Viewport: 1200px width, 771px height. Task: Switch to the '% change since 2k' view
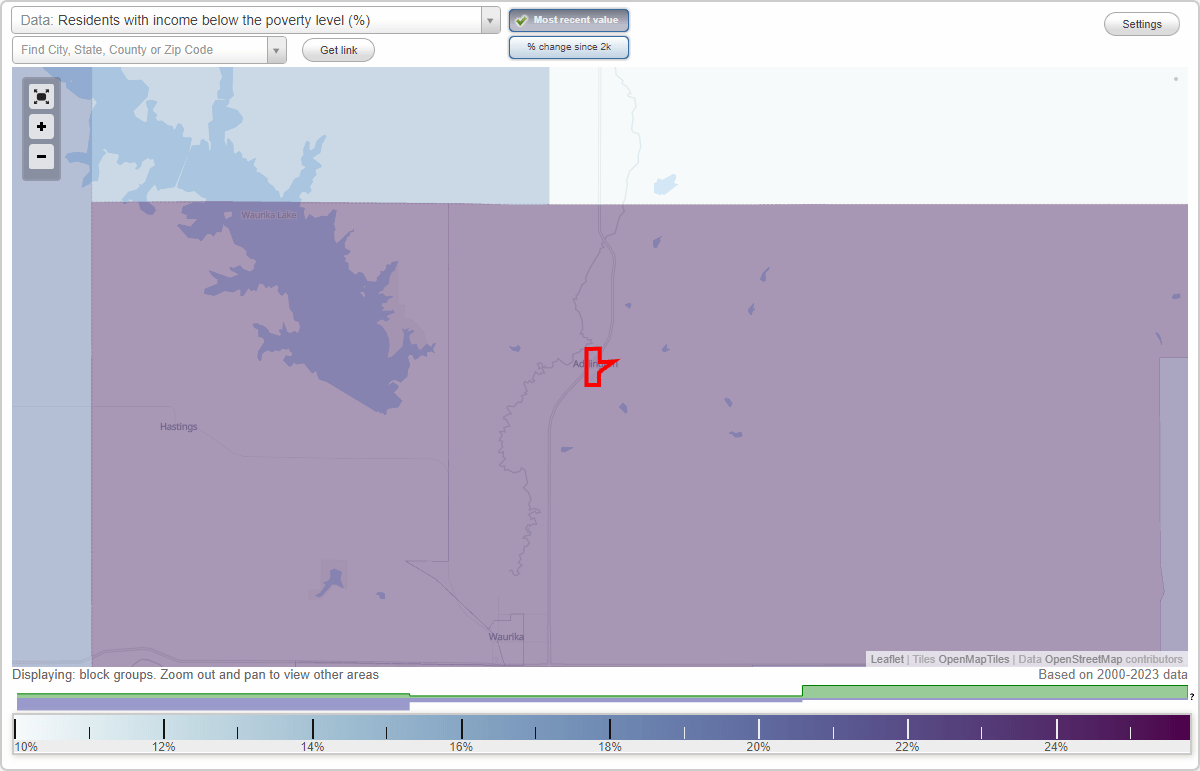pyautogui.click(x=569, y=46)
